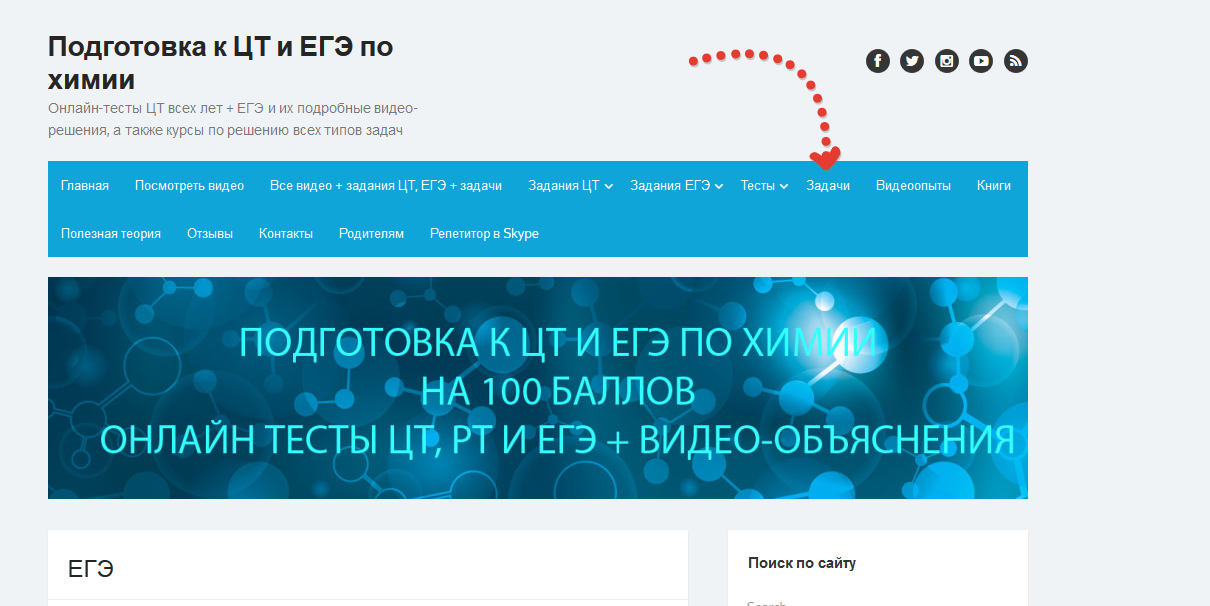Viewport: 1210px width, 606px height.
Task: Go to Главная menu item
Action: tap(85, 185)
